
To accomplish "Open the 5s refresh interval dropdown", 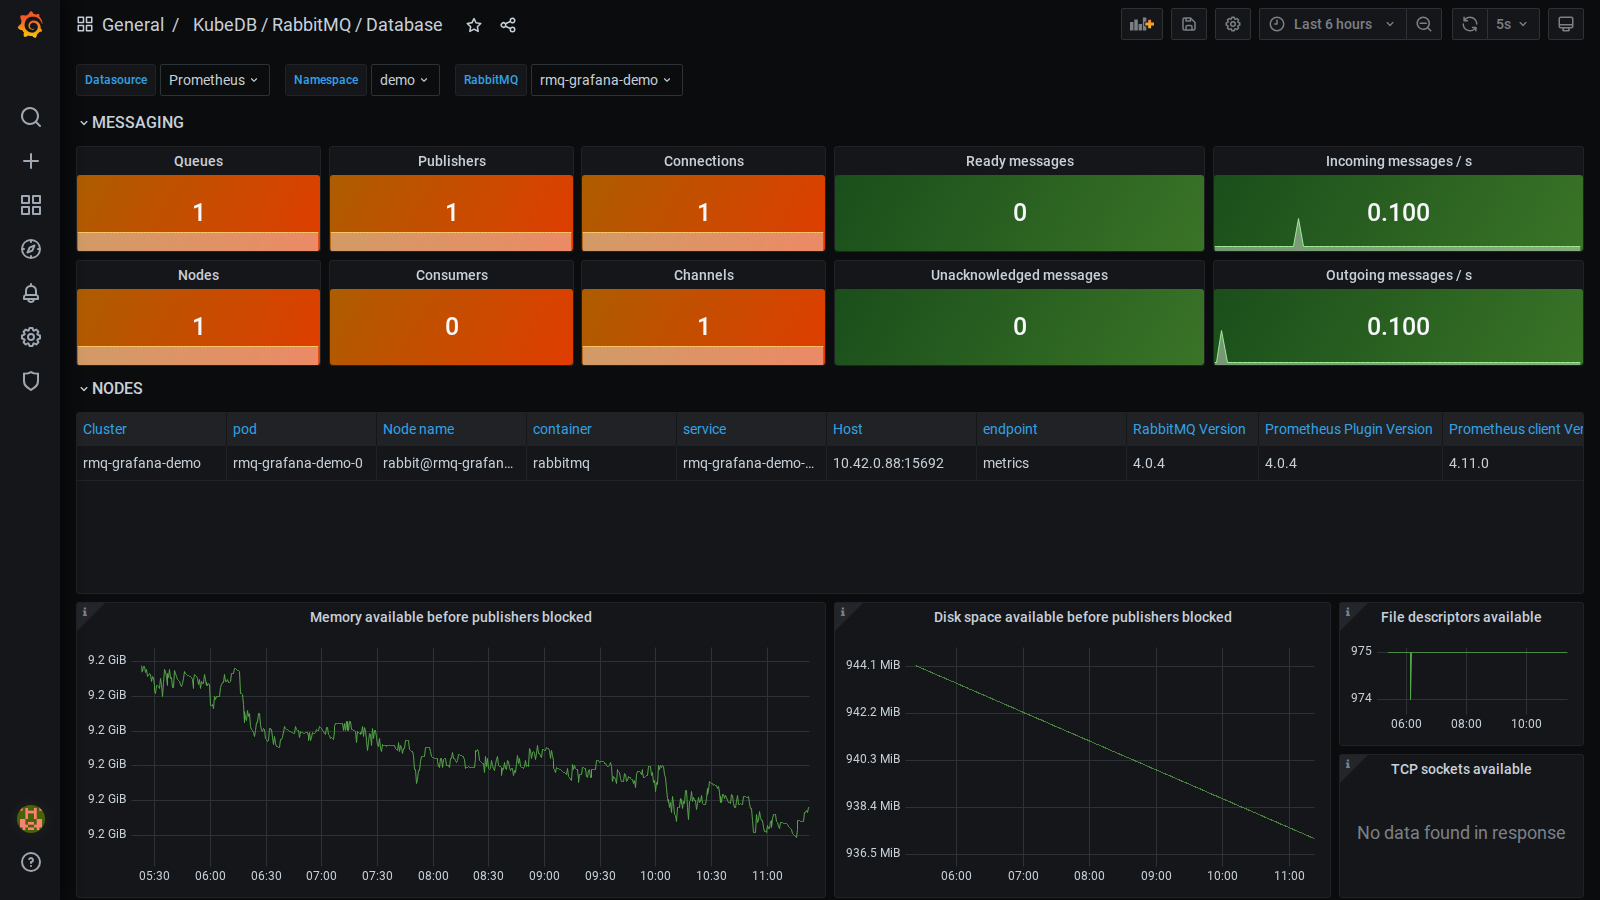I will [1512, 24].
